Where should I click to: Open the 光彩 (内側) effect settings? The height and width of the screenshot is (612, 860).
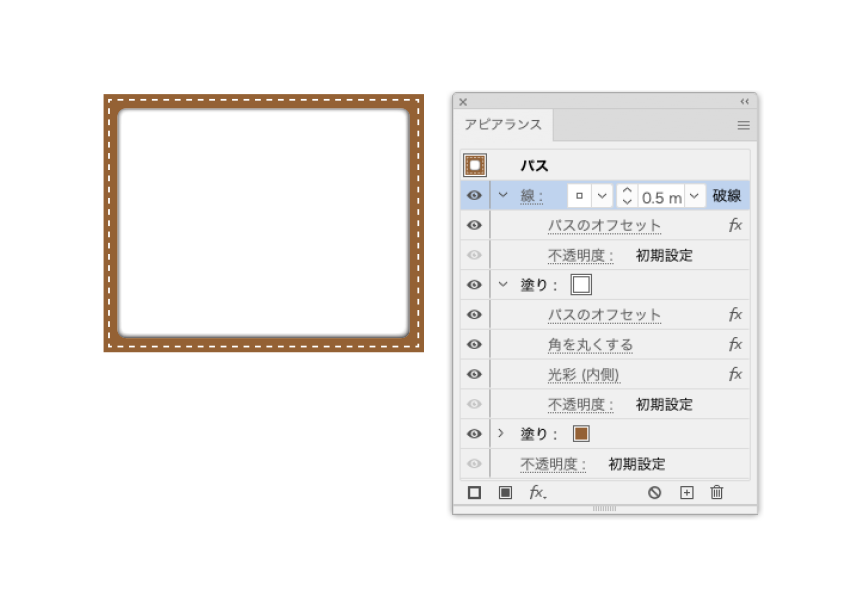[583, 375]
